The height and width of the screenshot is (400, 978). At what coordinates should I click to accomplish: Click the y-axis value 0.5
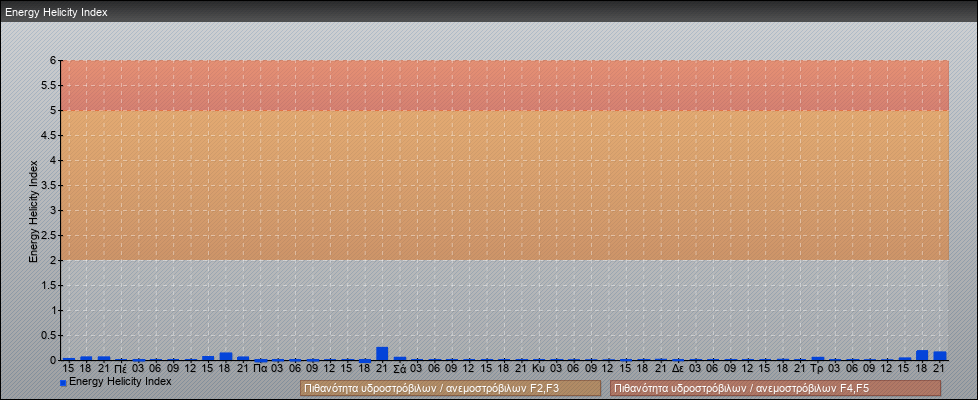(x=49, y=335)
